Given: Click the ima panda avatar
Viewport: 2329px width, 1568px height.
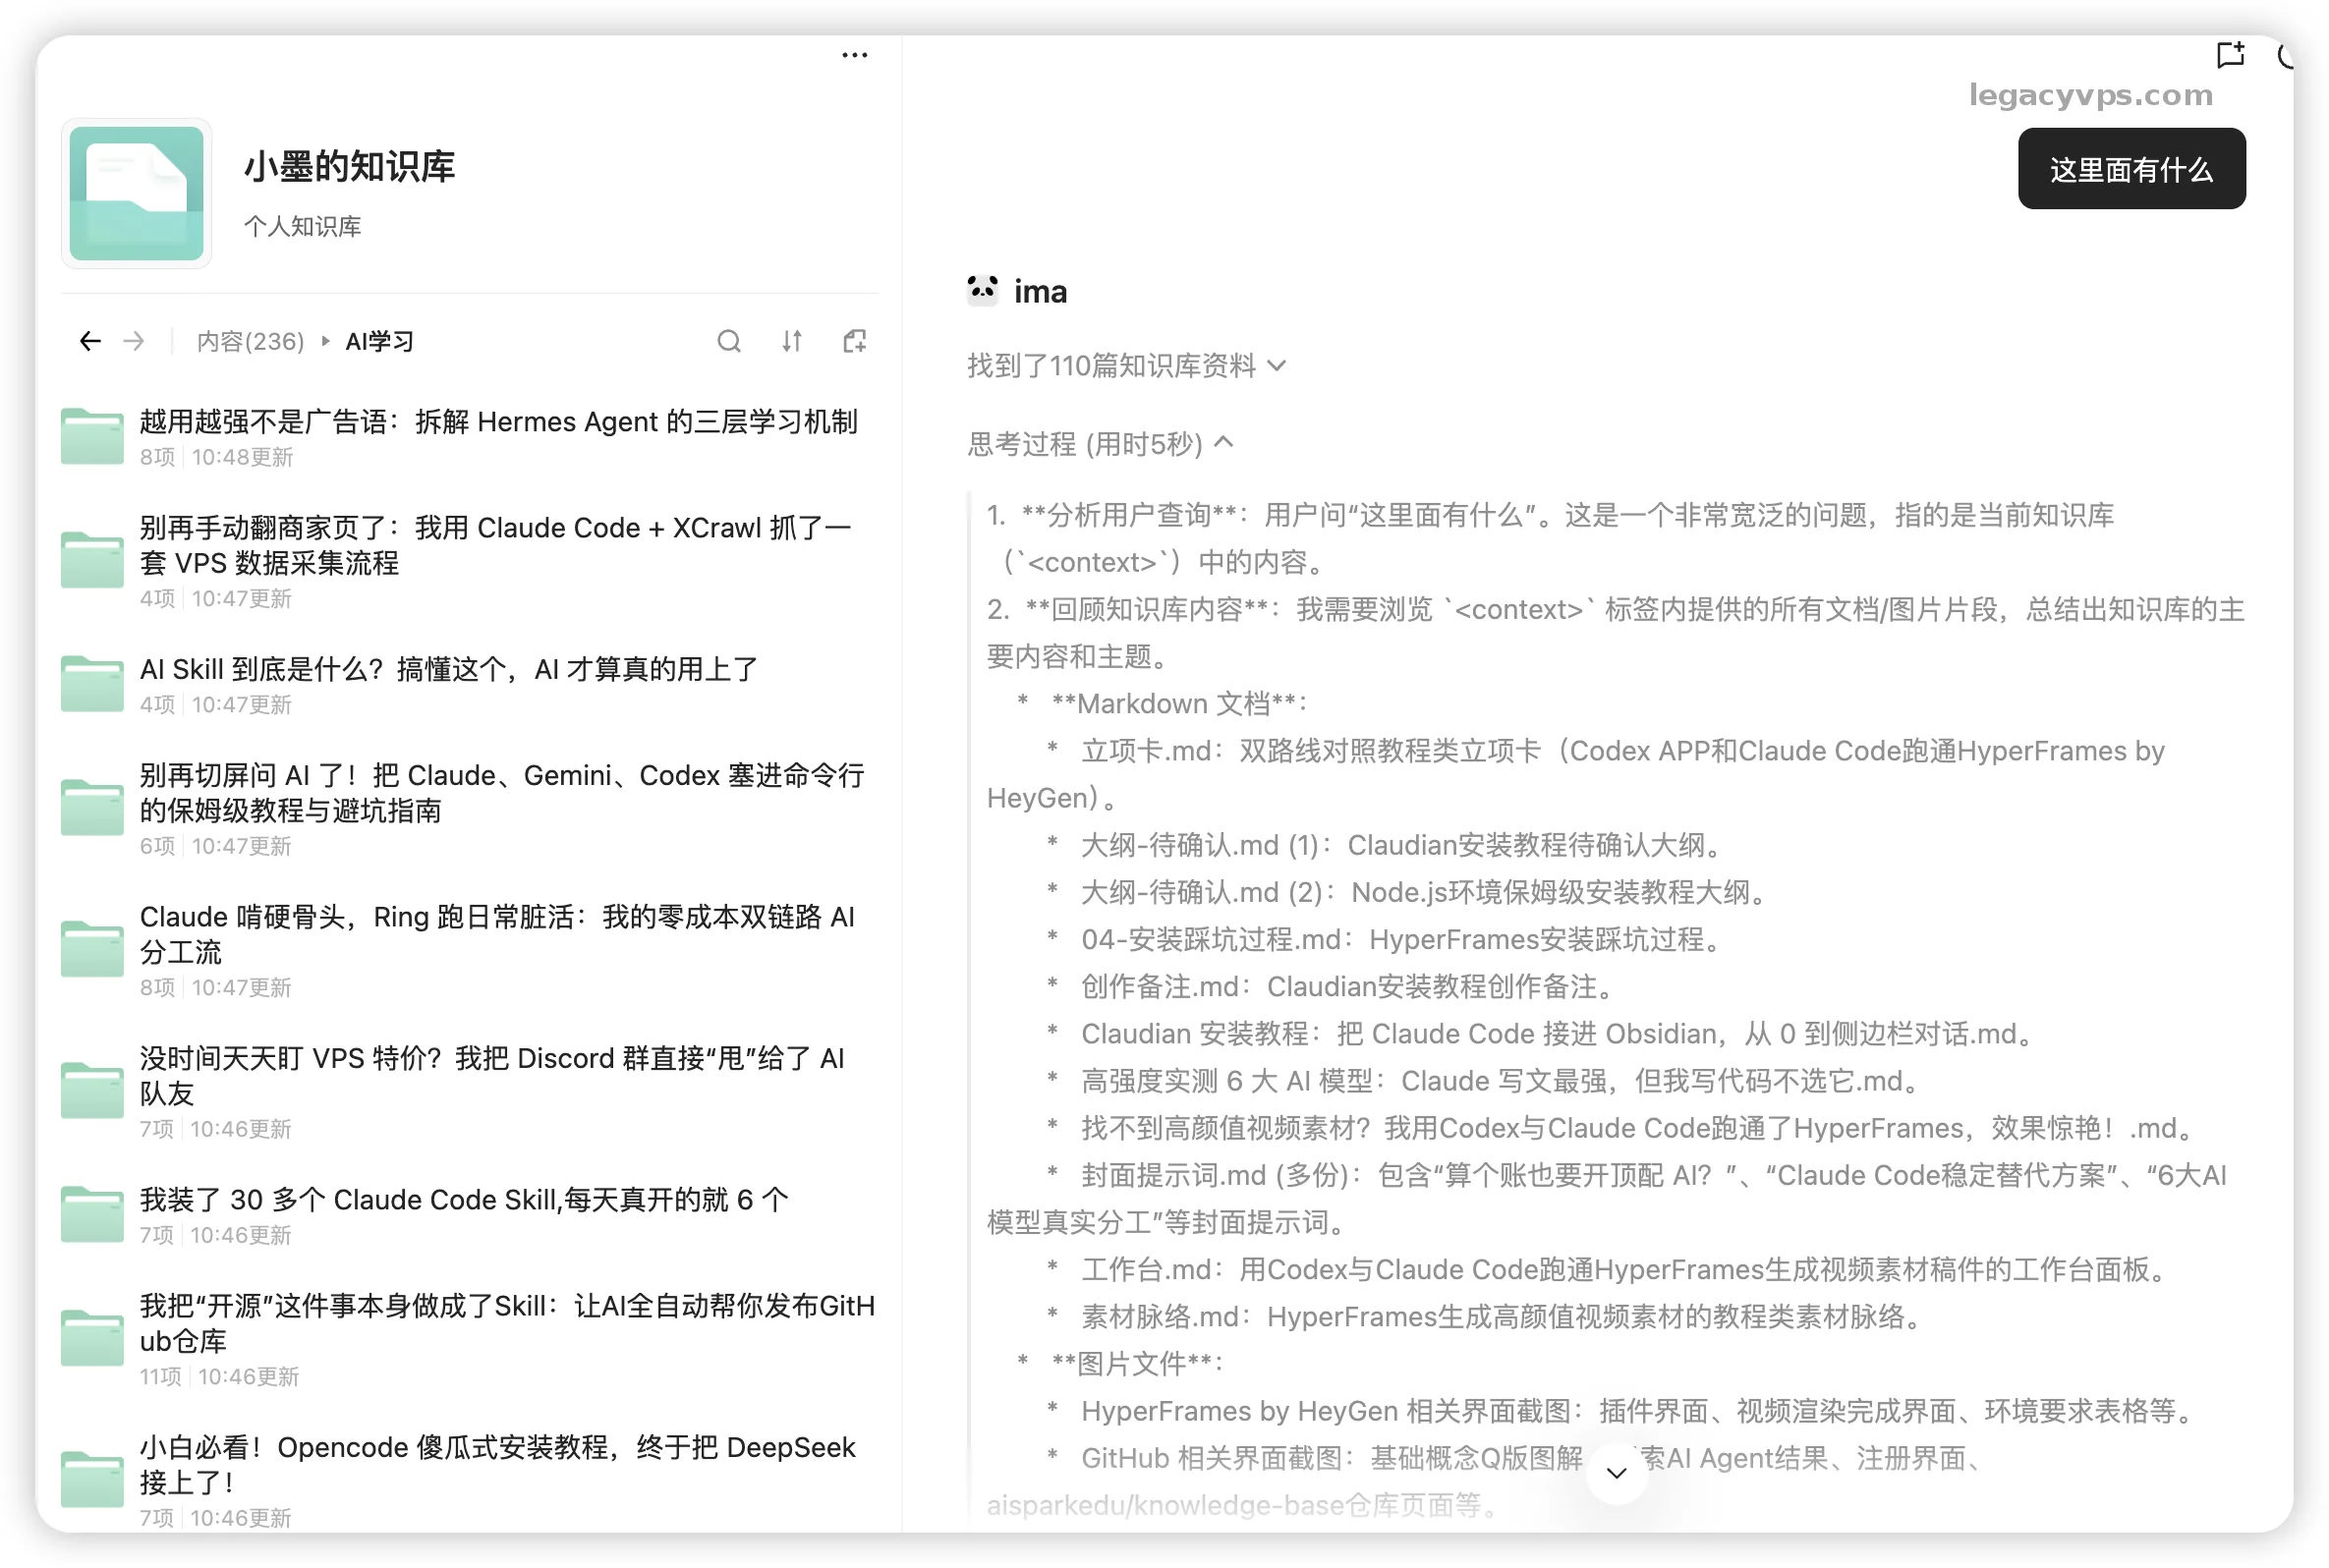Looking at the screenshot, I should point(983,291).
